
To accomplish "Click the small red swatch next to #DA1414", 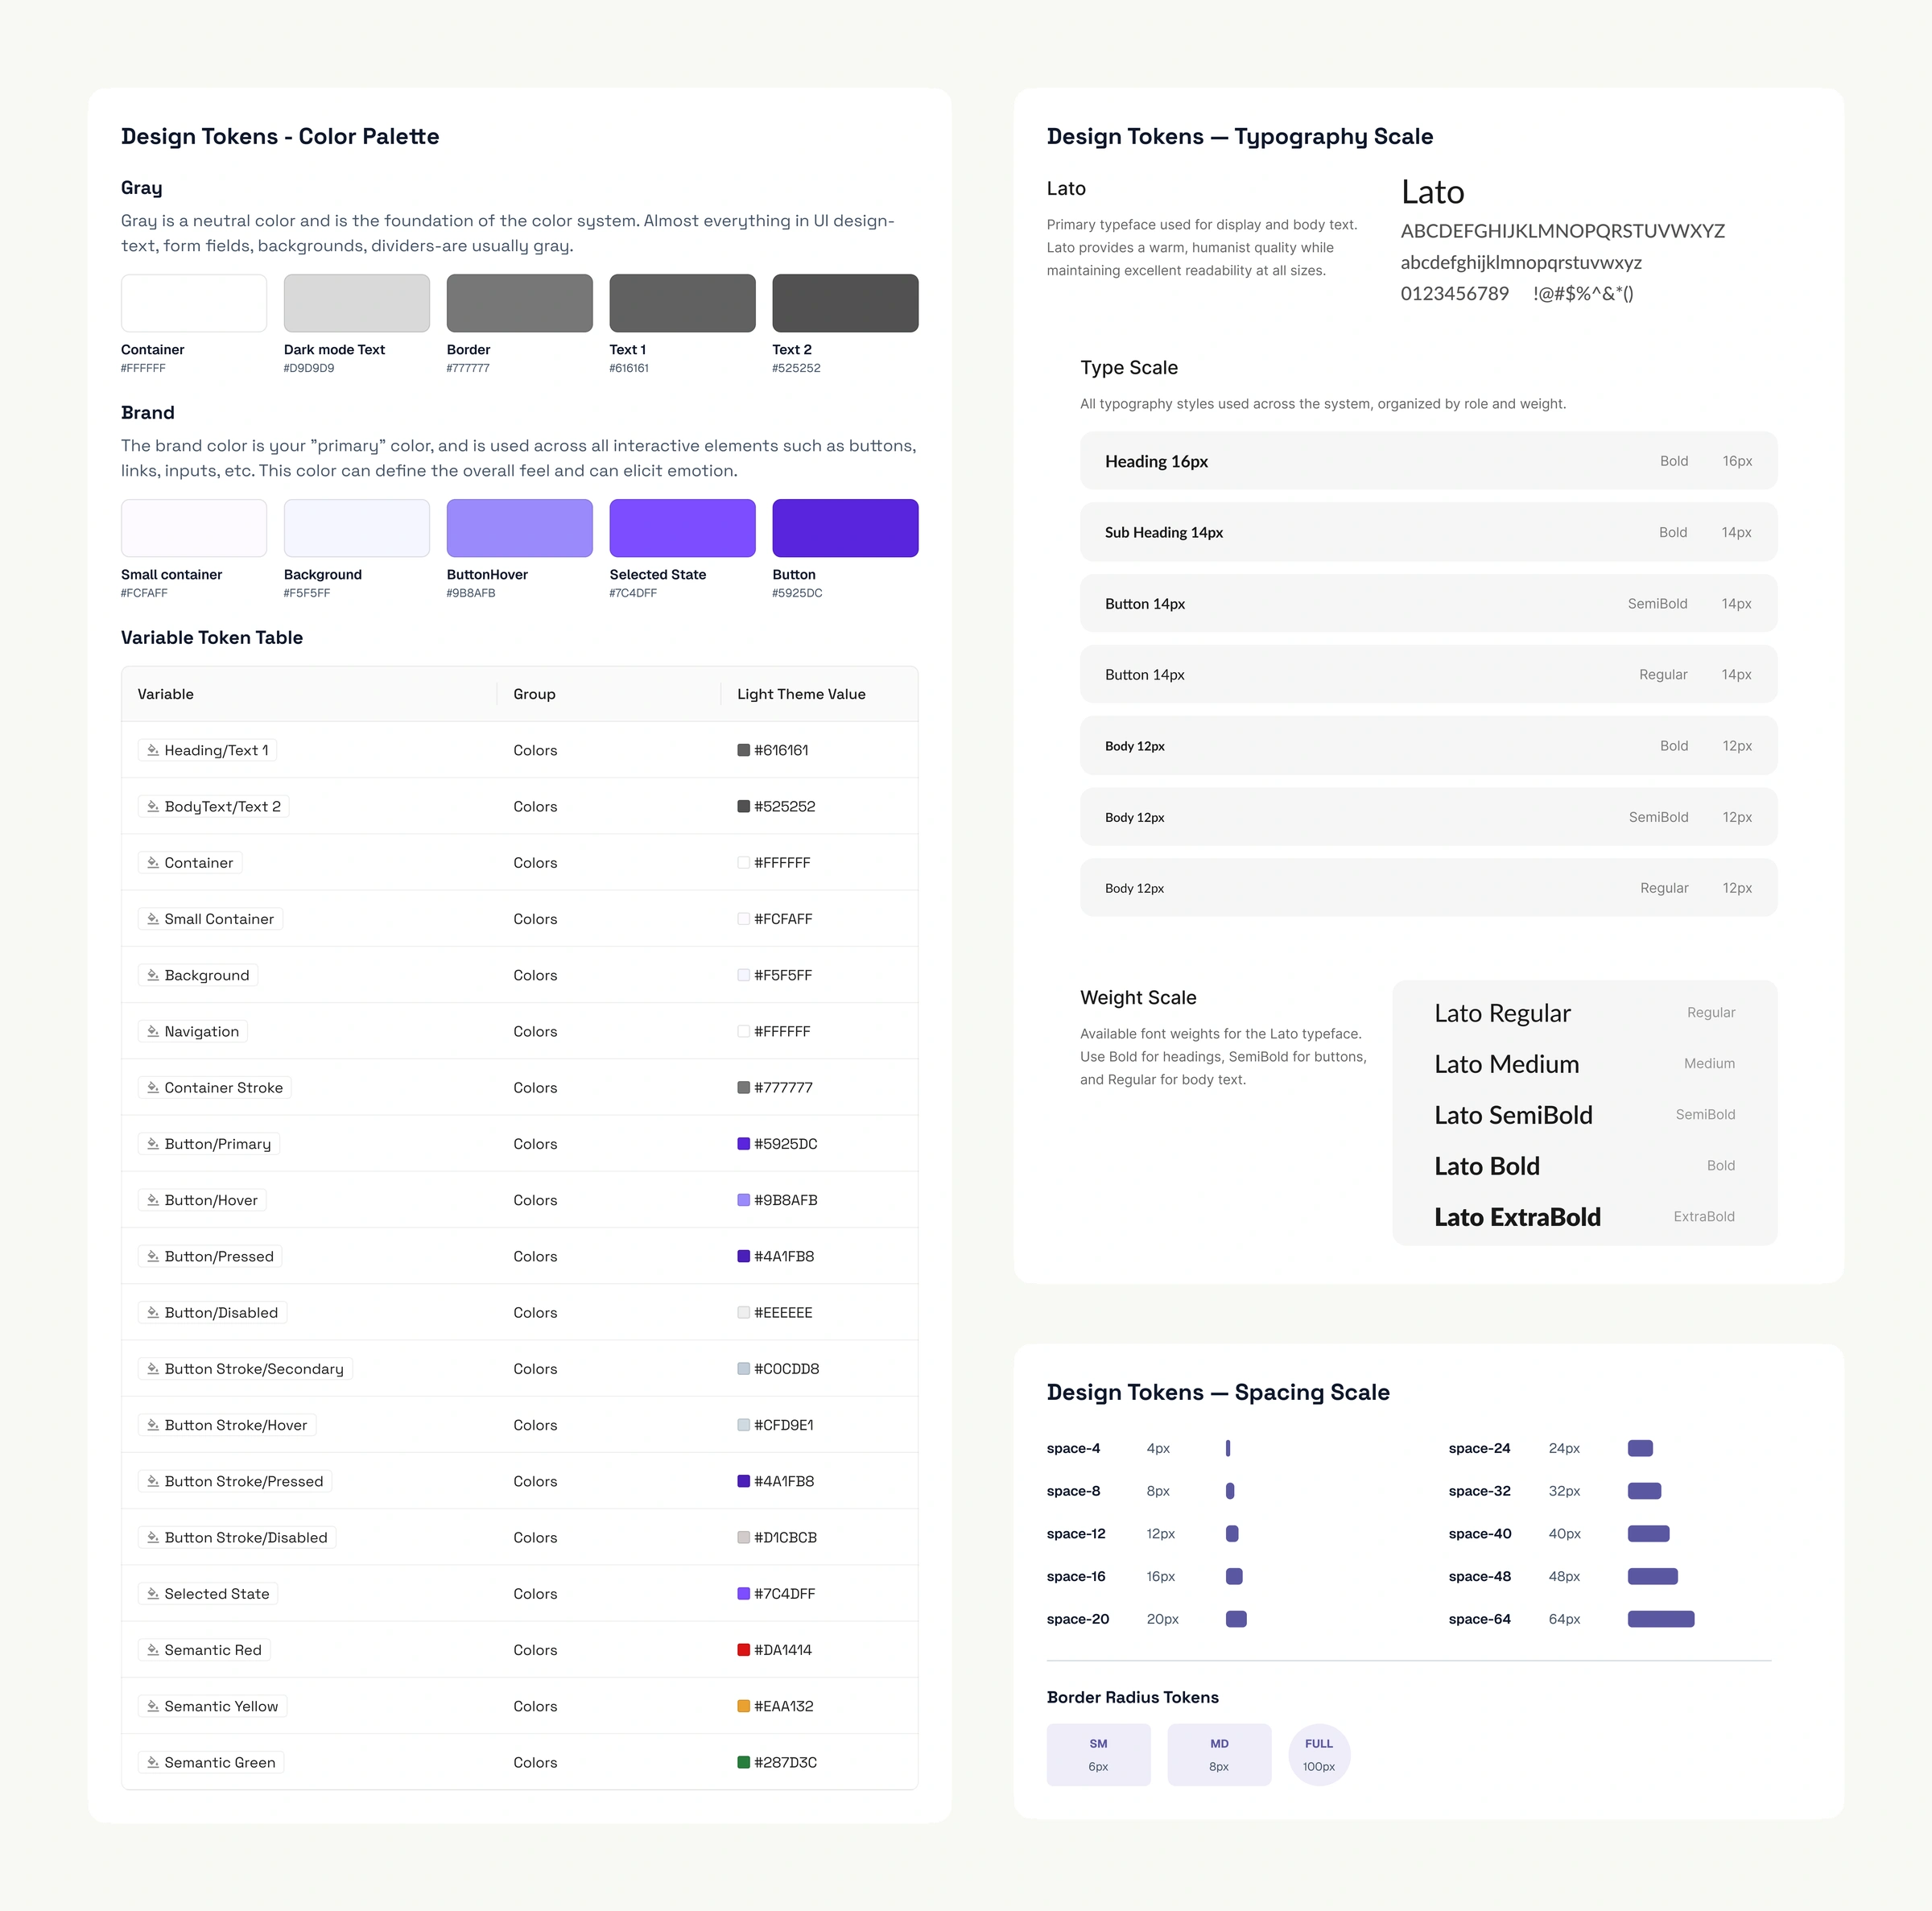I will 743,1649.
